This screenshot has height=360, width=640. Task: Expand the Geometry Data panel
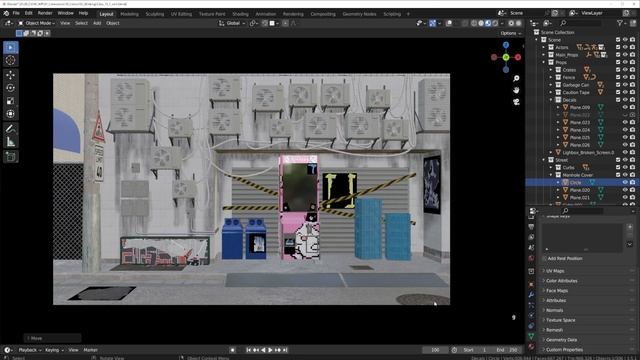point(561,340)
